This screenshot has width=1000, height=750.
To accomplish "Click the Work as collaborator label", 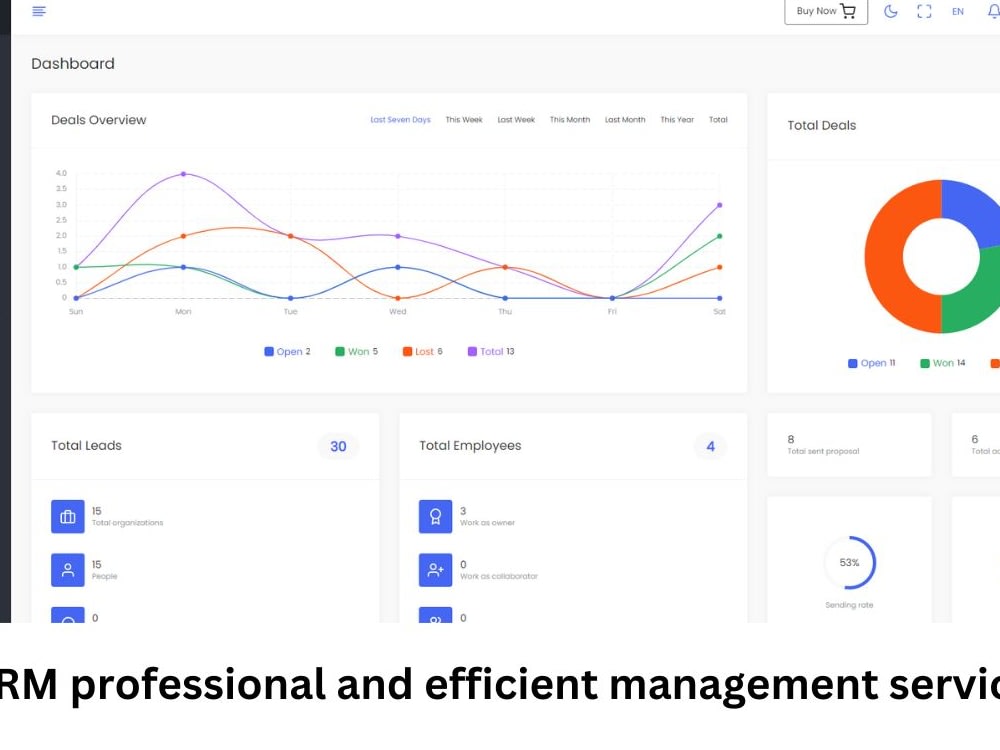I will pos(499,577).
